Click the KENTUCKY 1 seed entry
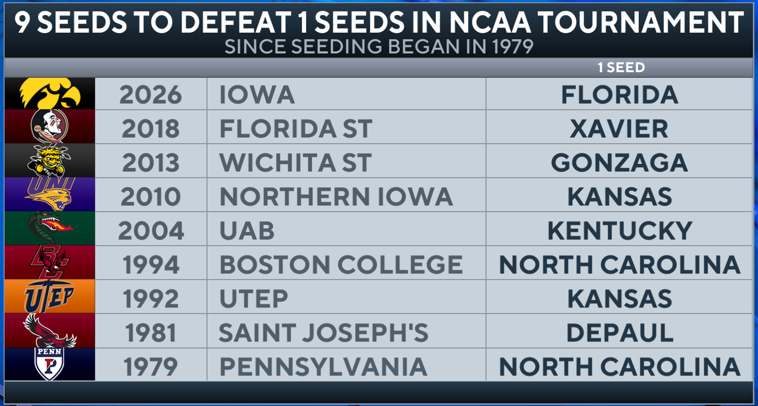This screenshot has width=758, height=406. click(619, 230)
